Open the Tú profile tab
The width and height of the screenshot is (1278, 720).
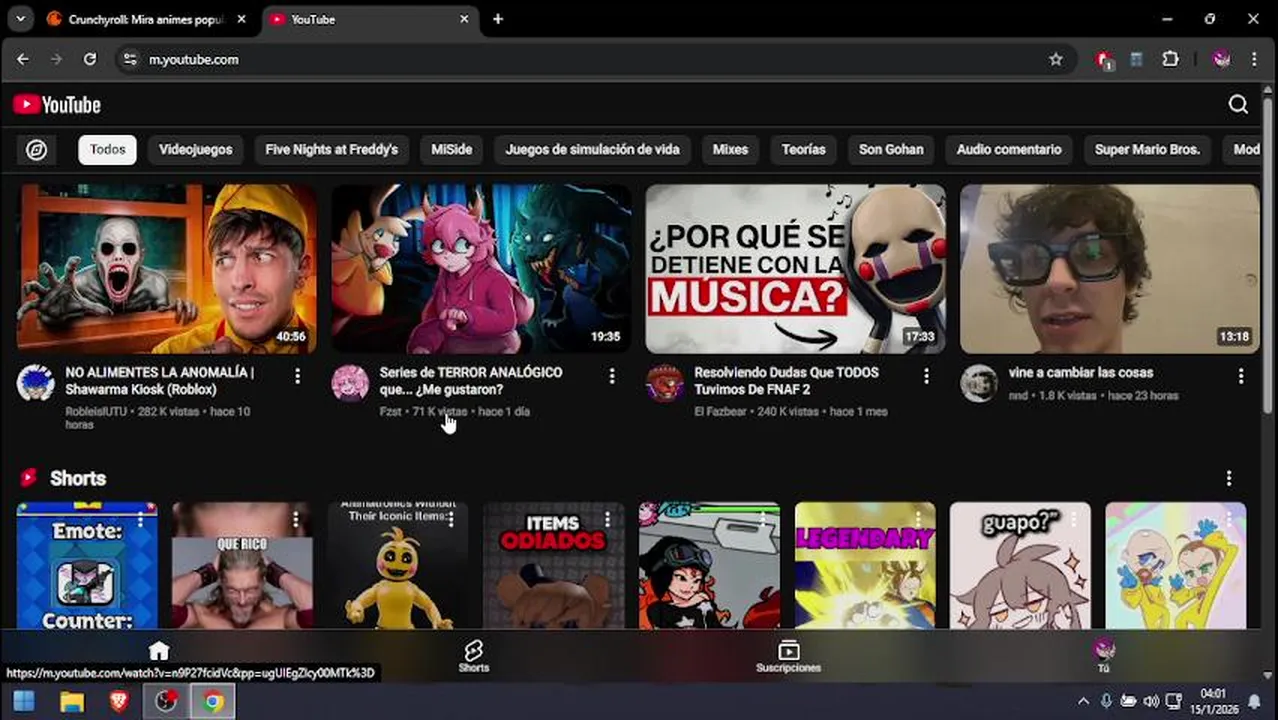coord(1104,657)
